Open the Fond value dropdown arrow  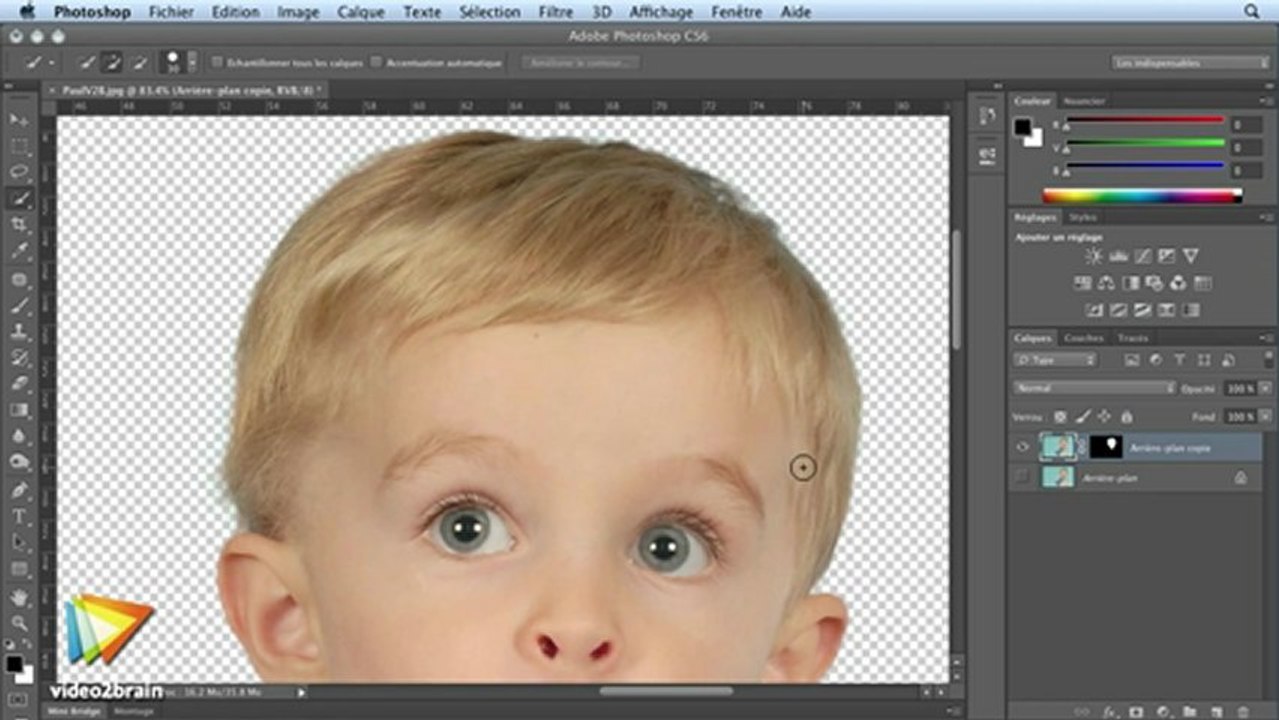click(x=1266, y=417)
